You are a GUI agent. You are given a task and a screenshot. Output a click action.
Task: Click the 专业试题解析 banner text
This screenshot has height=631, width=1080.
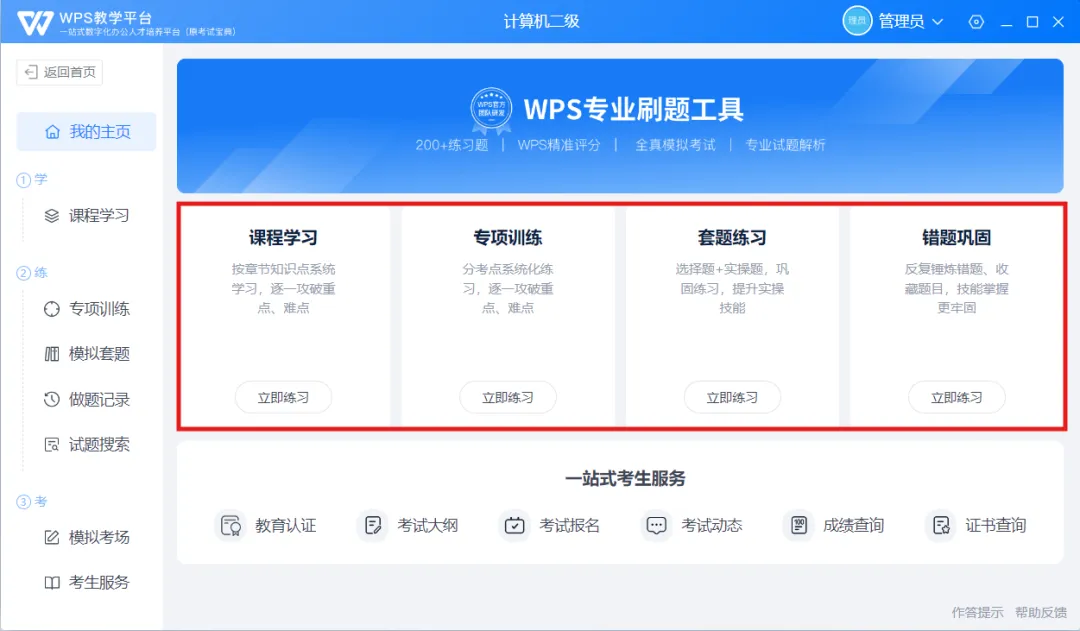pyautogui.click(x=785, y=145)
